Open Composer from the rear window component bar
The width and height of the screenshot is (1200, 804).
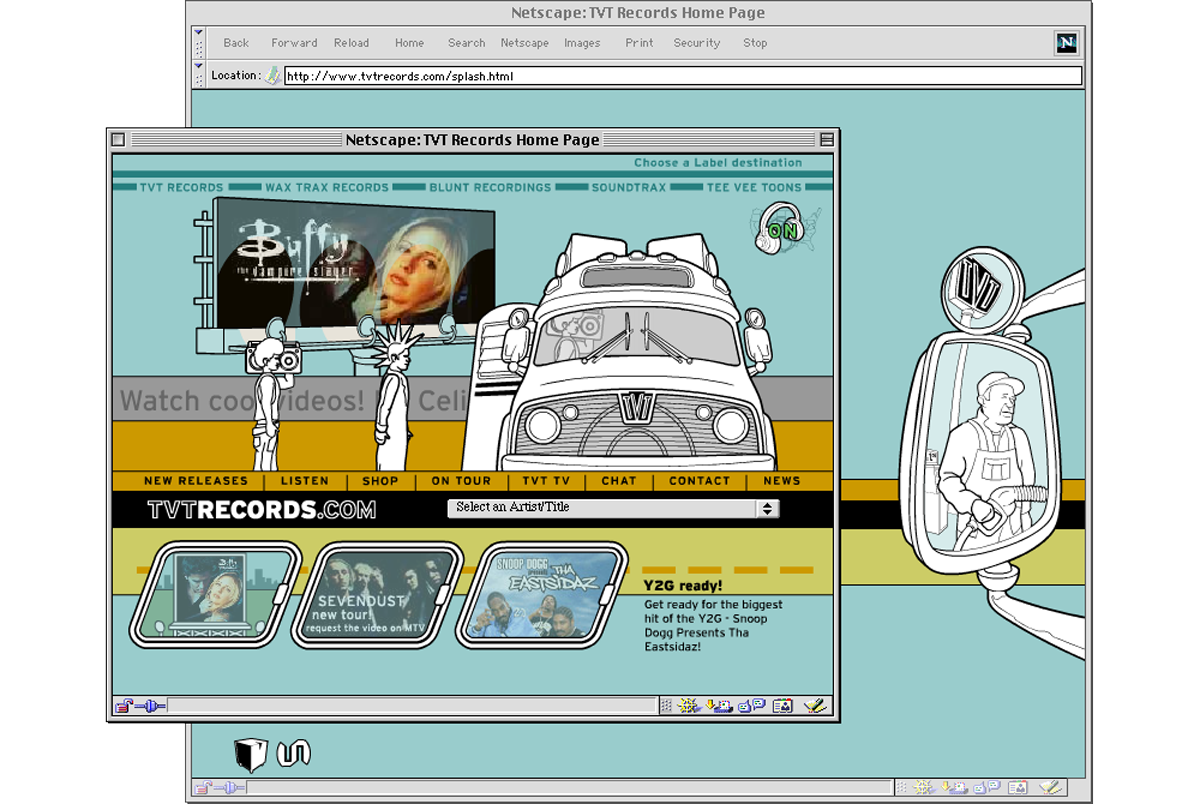(x=1050, y=788)
